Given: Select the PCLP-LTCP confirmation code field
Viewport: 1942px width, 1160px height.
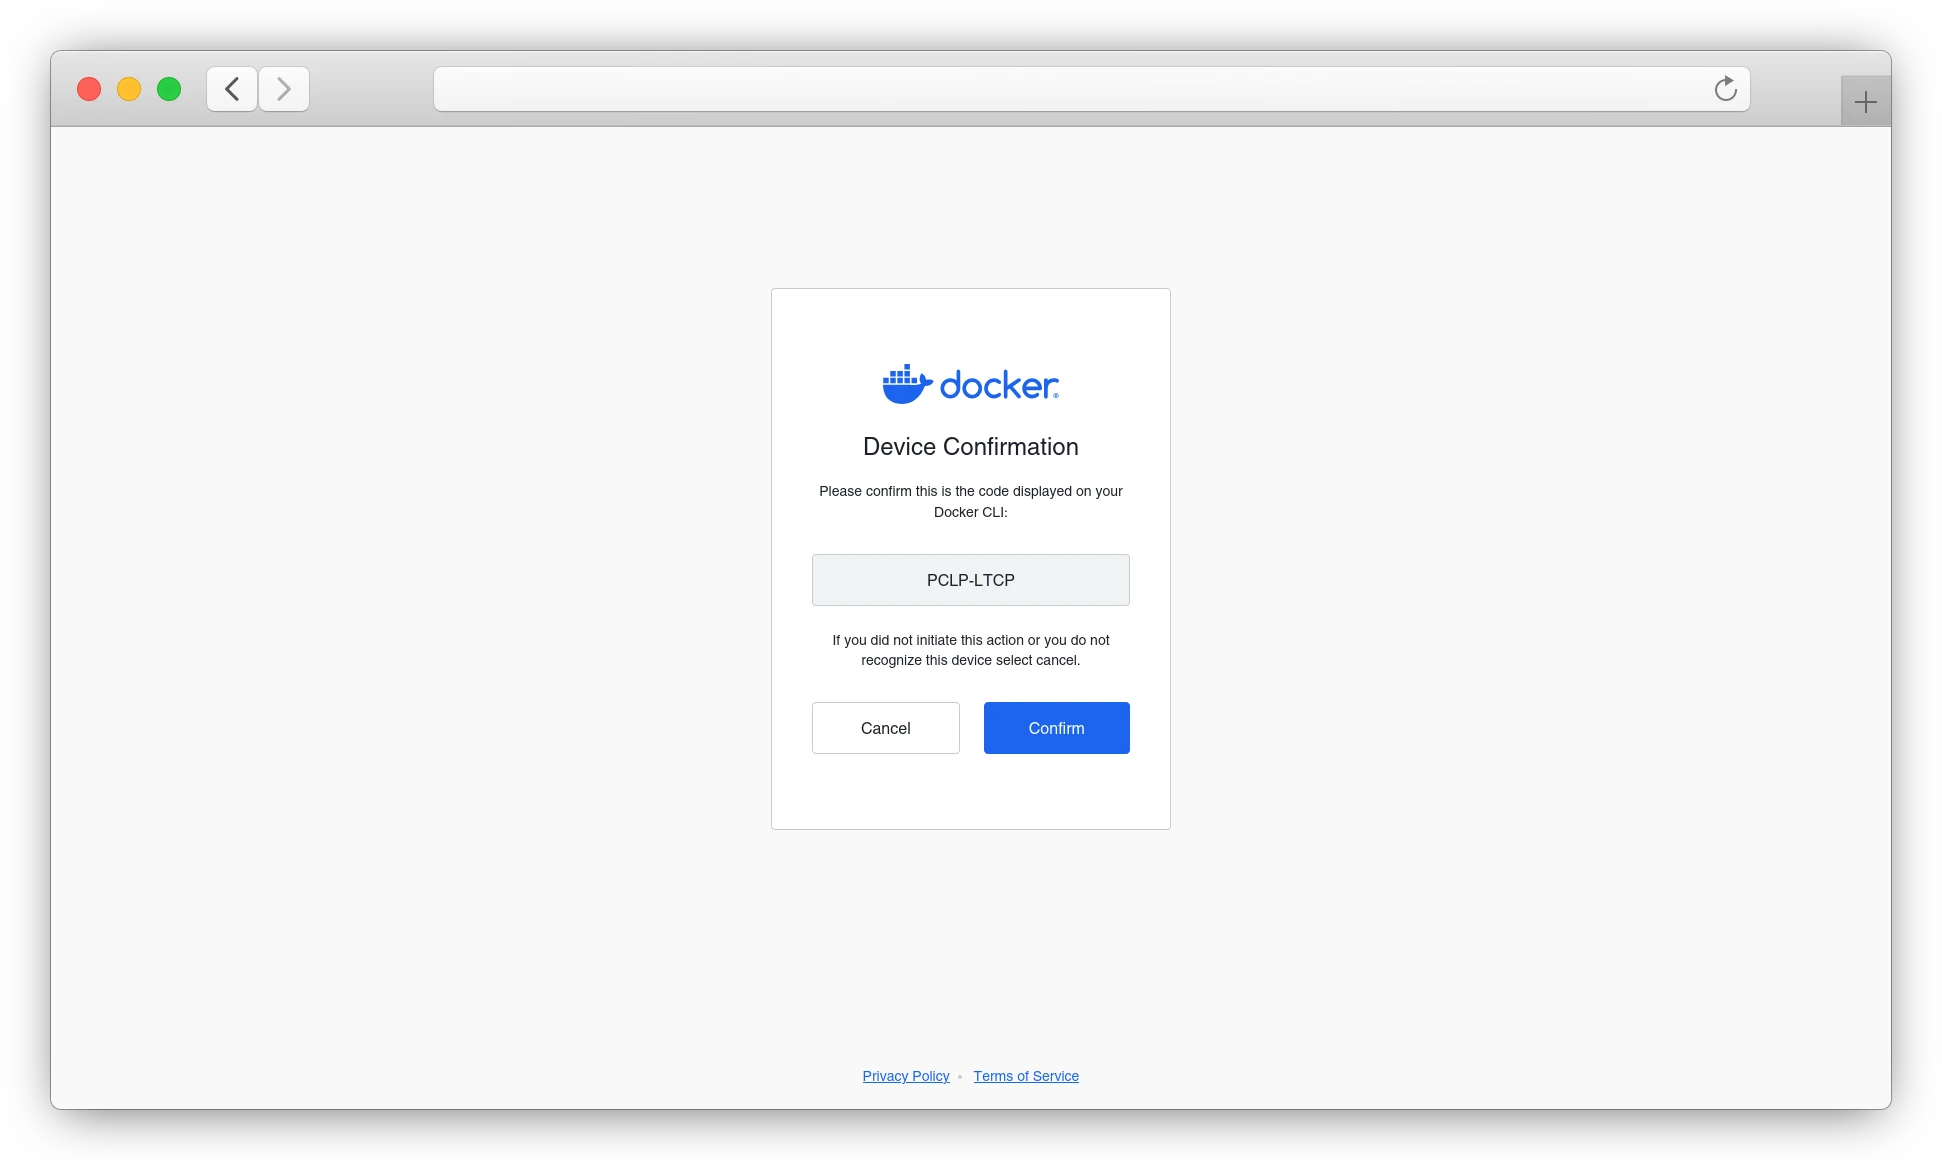Looking at the screenshot, I should pyautogui.click(x=970, y=580).
